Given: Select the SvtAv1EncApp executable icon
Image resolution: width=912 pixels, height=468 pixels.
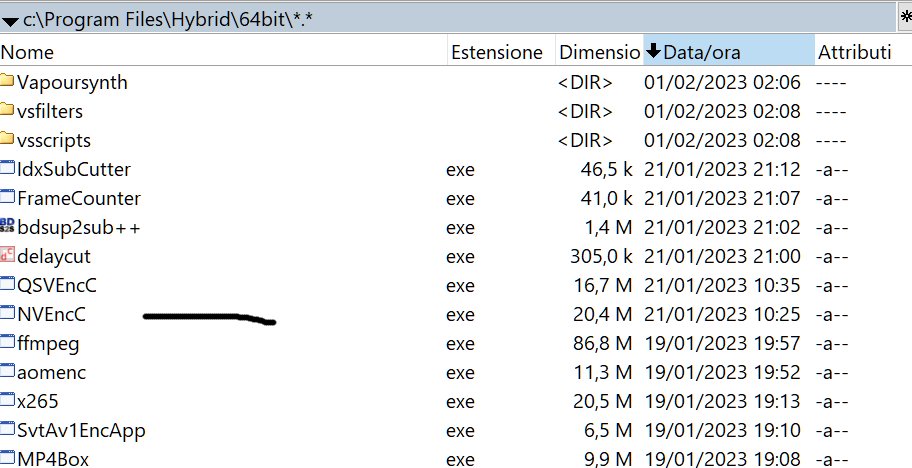Looking at the screenshot, I should click(x=7, y=430).
